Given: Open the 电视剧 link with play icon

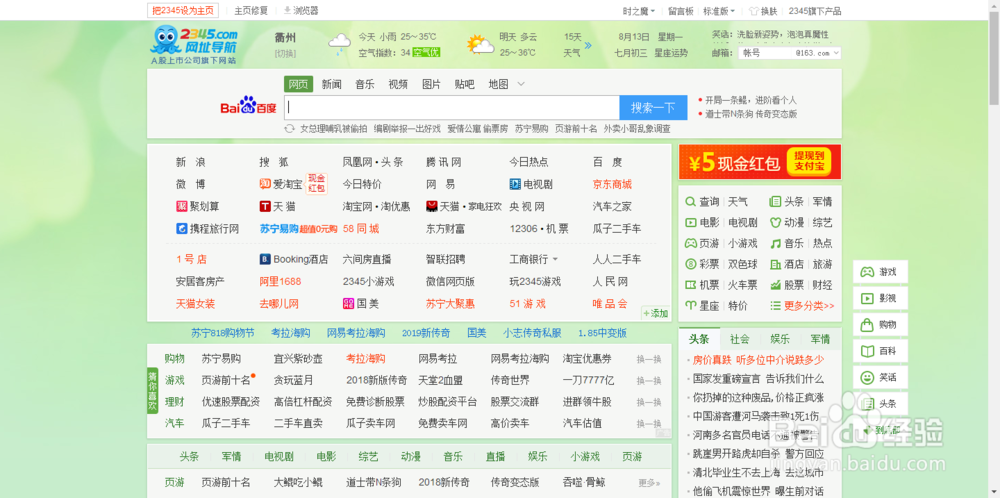Looking at the screenshot, I should 531,184.
